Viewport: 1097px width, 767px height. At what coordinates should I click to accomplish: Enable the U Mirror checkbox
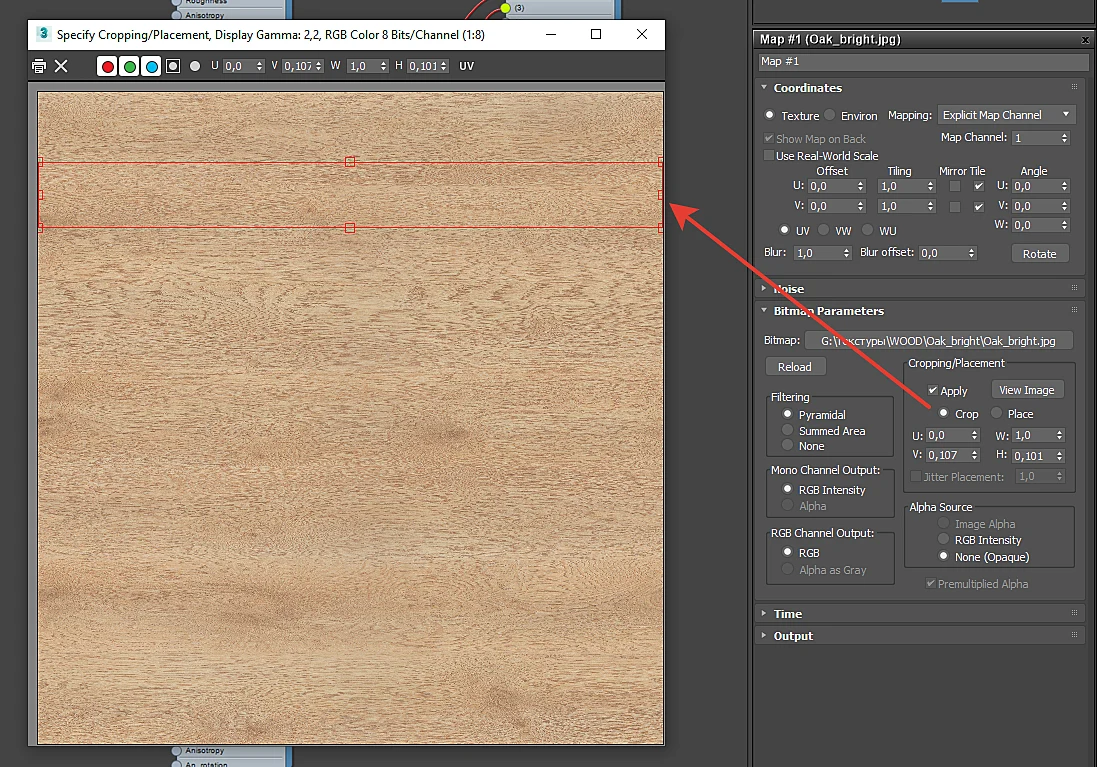954,186
